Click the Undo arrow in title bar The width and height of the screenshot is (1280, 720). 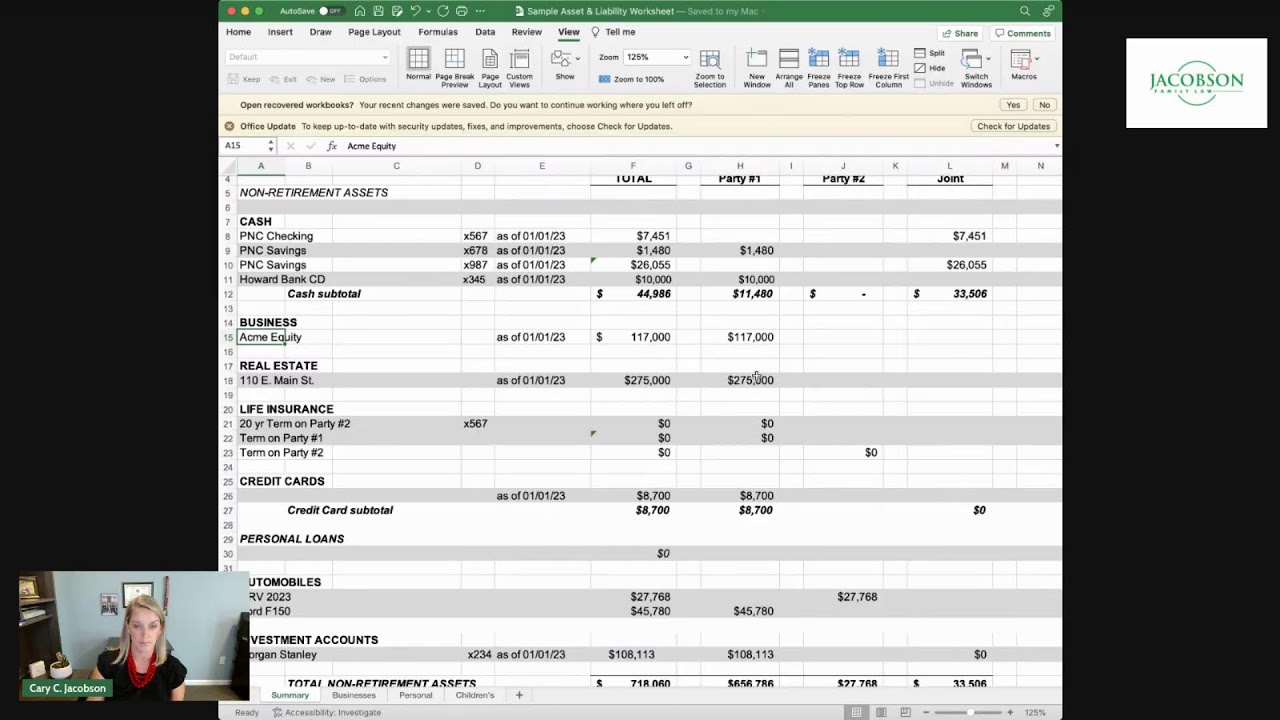coord(415,11)
